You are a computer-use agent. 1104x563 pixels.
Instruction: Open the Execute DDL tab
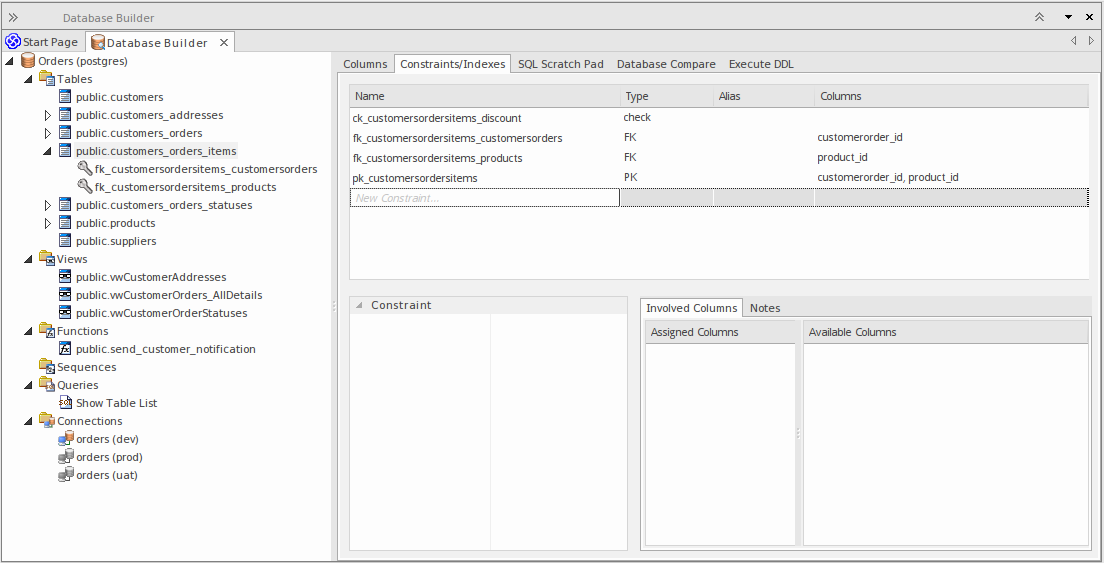[761, 64]
